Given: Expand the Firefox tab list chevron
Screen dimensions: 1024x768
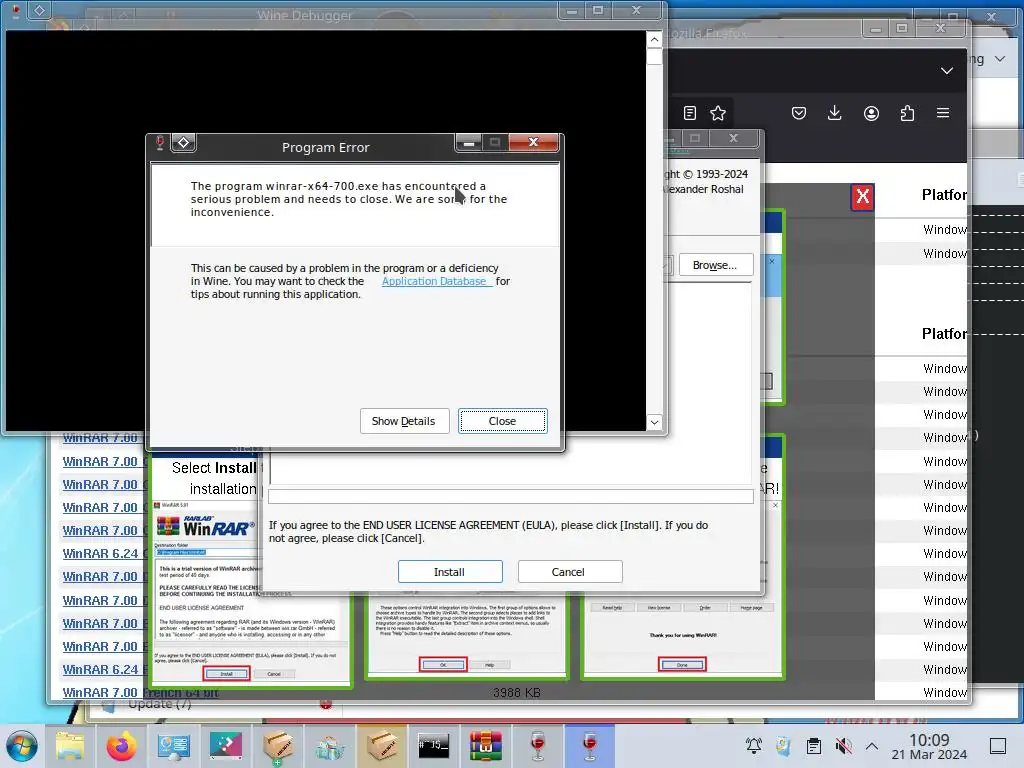Looking at the screenshot, I should click(947, 71).
